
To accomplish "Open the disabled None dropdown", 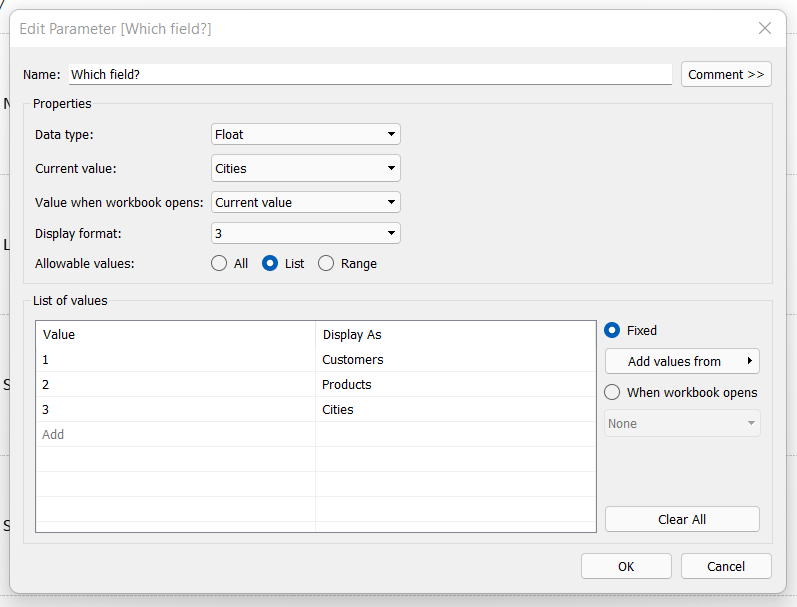I will 682,423.
